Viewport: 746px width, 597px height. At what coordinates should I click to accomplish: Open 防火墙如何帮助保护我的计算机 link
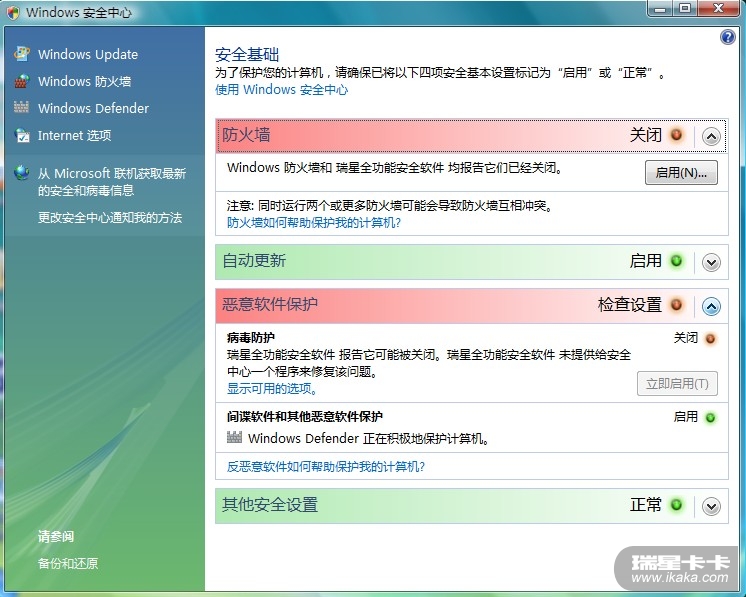314,223
